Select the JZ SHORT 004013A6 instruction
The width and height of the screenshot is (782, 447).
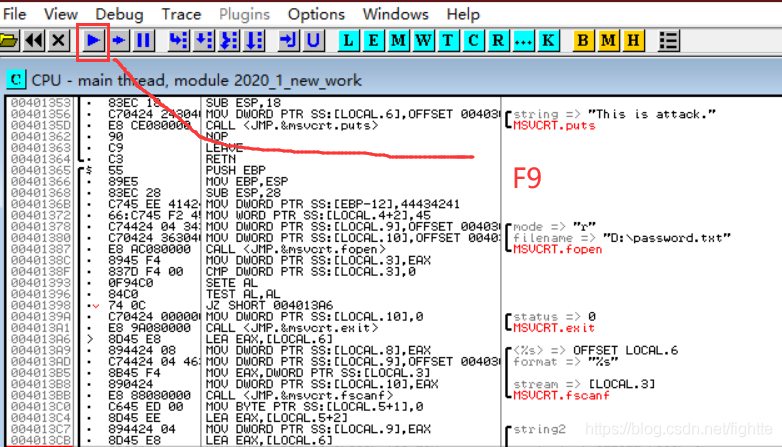coord(269,305)
